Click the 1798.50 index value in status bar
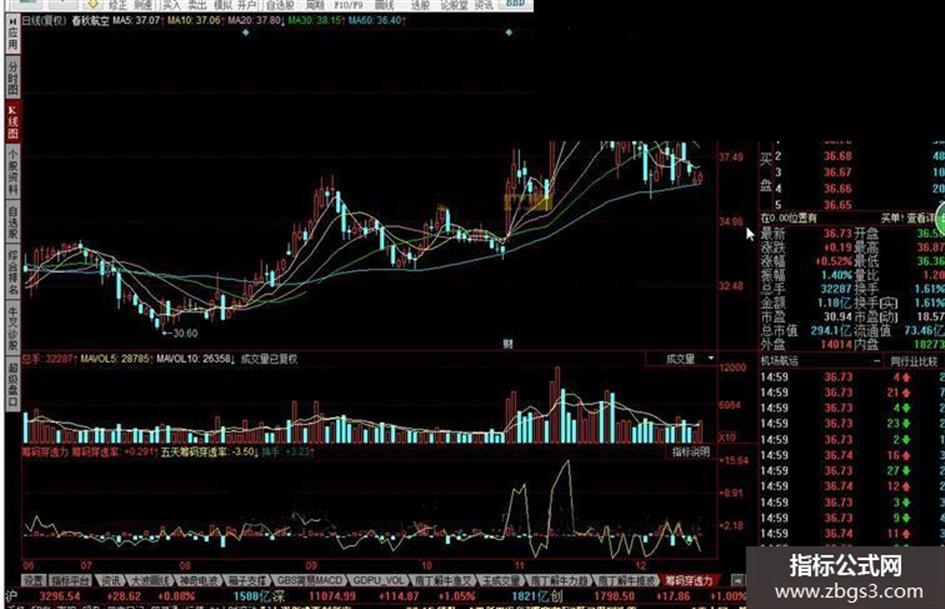This screenshot has height=609, width=945. tap(614, 596)
